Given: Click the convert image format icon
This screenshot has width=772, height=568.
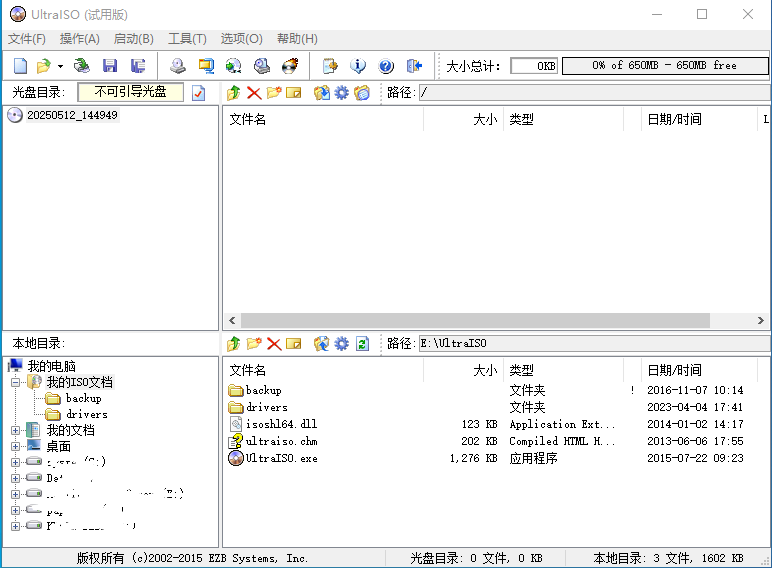Looking at the screenshot, I should coord(233,65).
